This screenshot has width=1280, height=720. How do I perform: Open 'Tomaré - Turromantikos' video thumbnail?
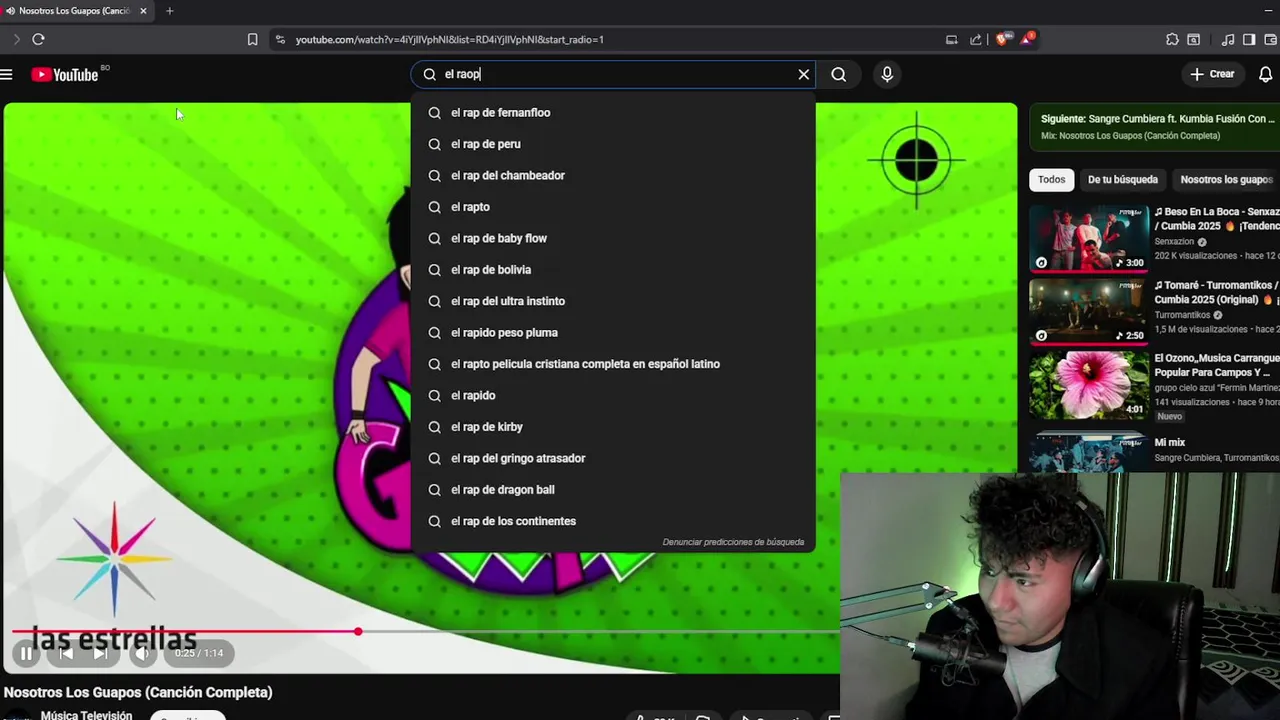1089,311
